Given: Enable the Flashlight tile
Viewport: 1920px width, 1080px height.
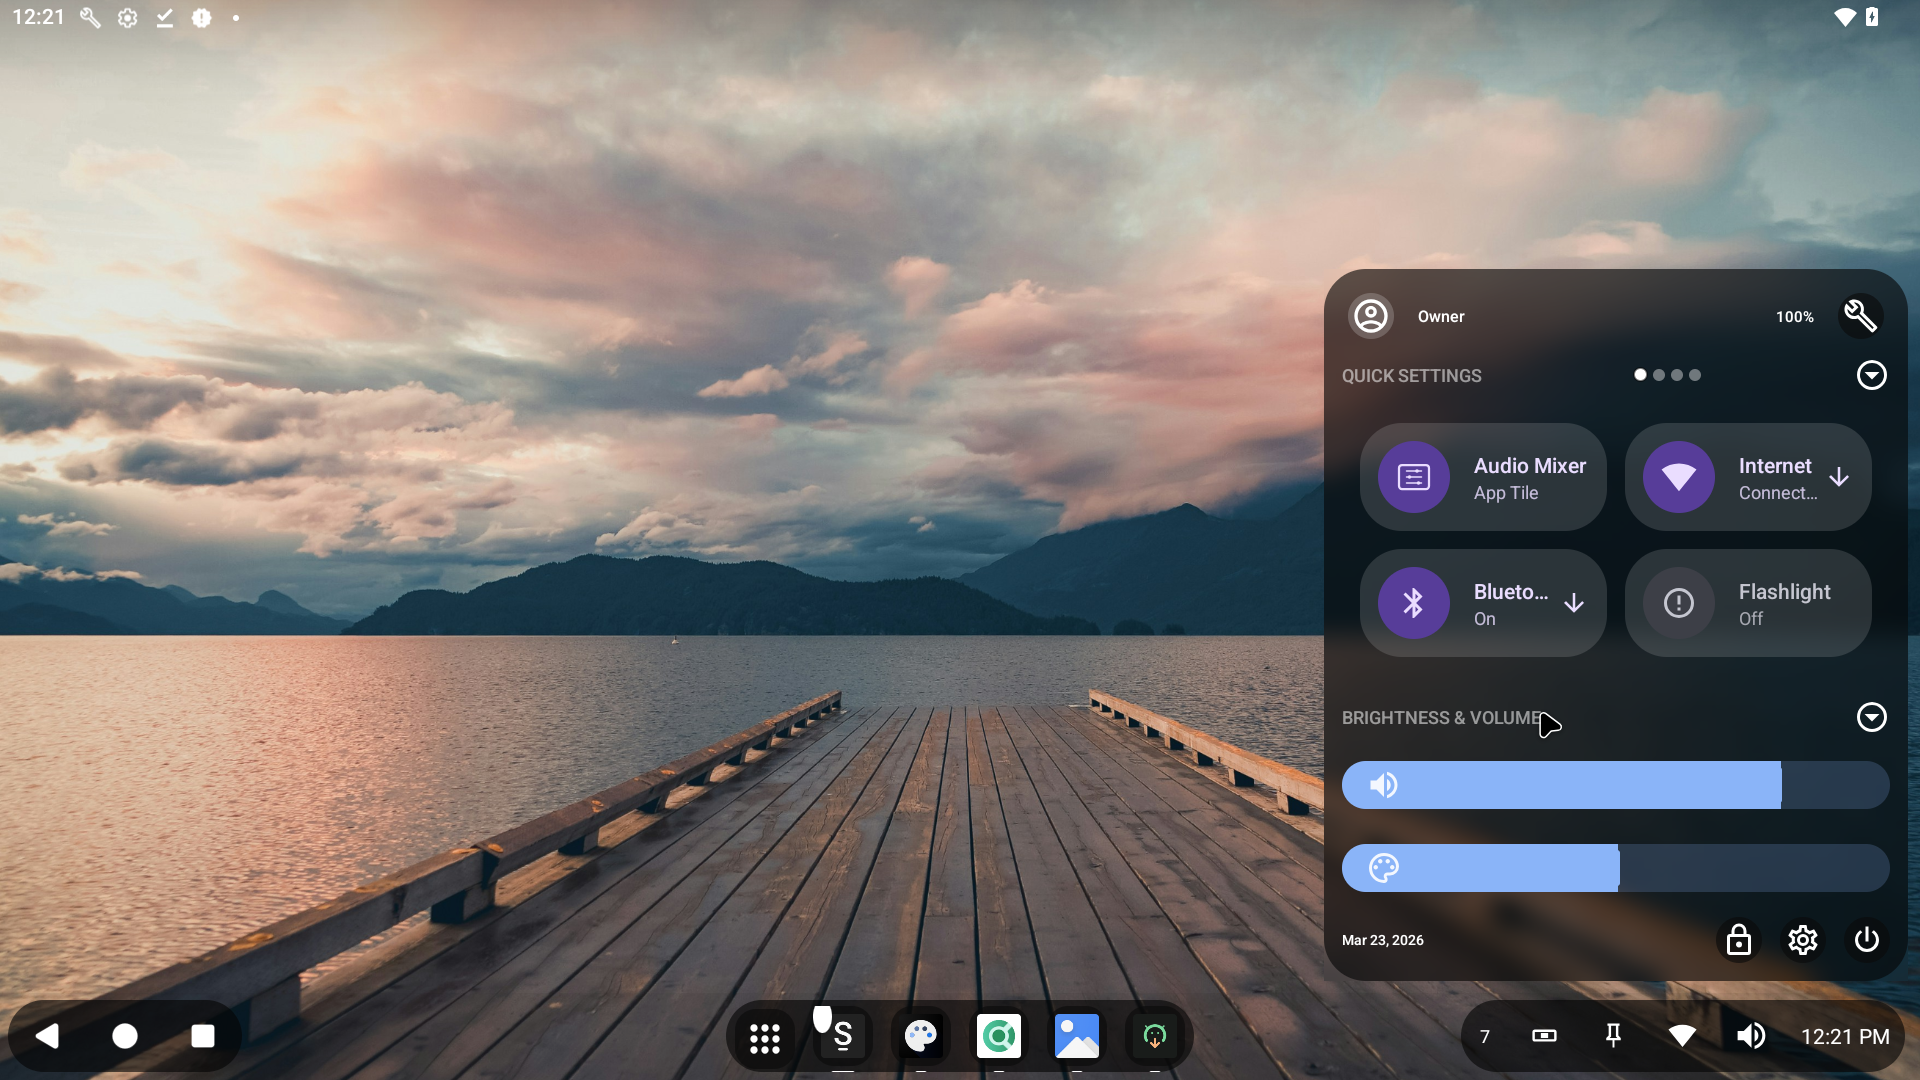Looking at the screenshot, I should pos(1747,603).
